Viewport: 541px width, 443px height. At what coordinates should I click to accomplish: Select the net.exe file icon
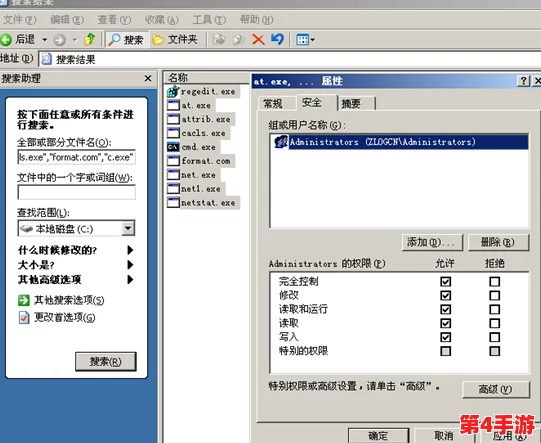point(173,175)
